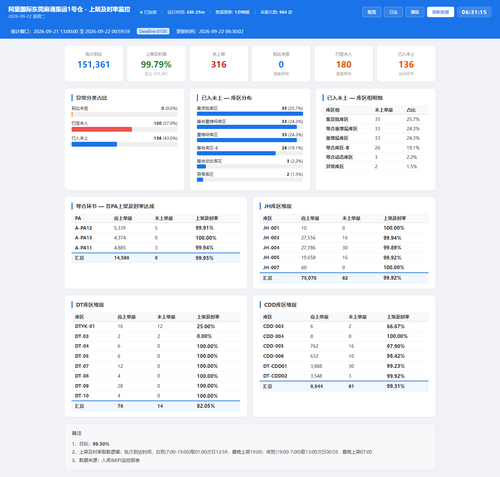This screenshot has height=477, width=500.
Task: Select the DT-05 row label
Action: click(82, 356)
